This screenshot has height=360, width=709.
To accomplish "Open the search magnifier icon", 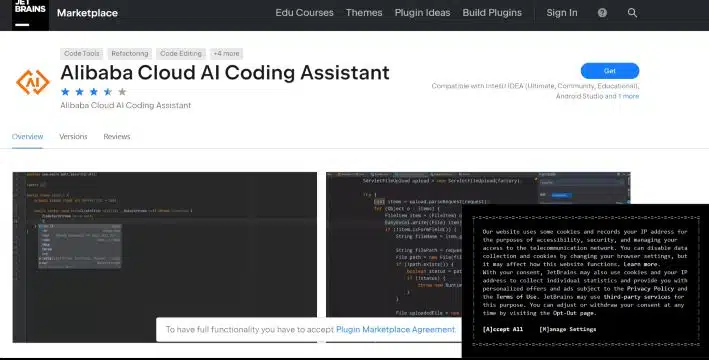I will [632, 13].
